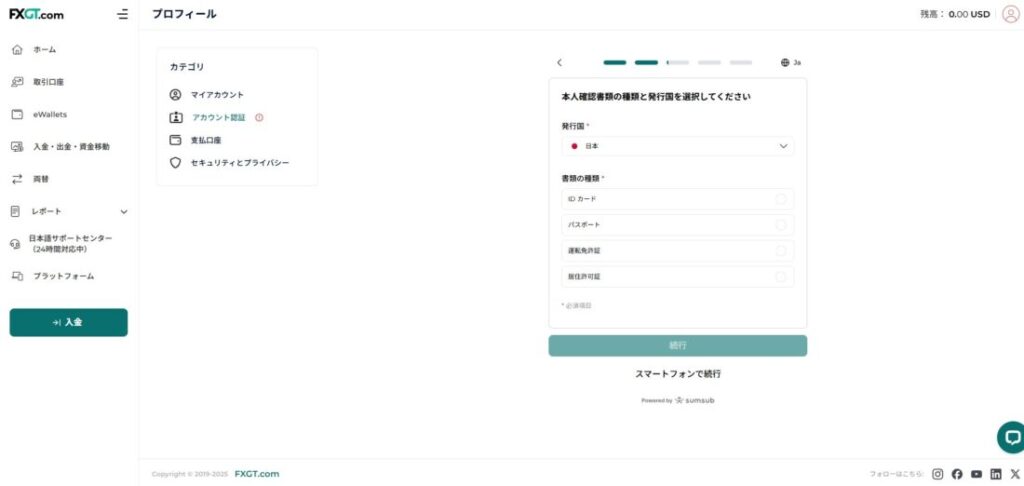Open the LinkedIn icon in footer

point(996,474)
